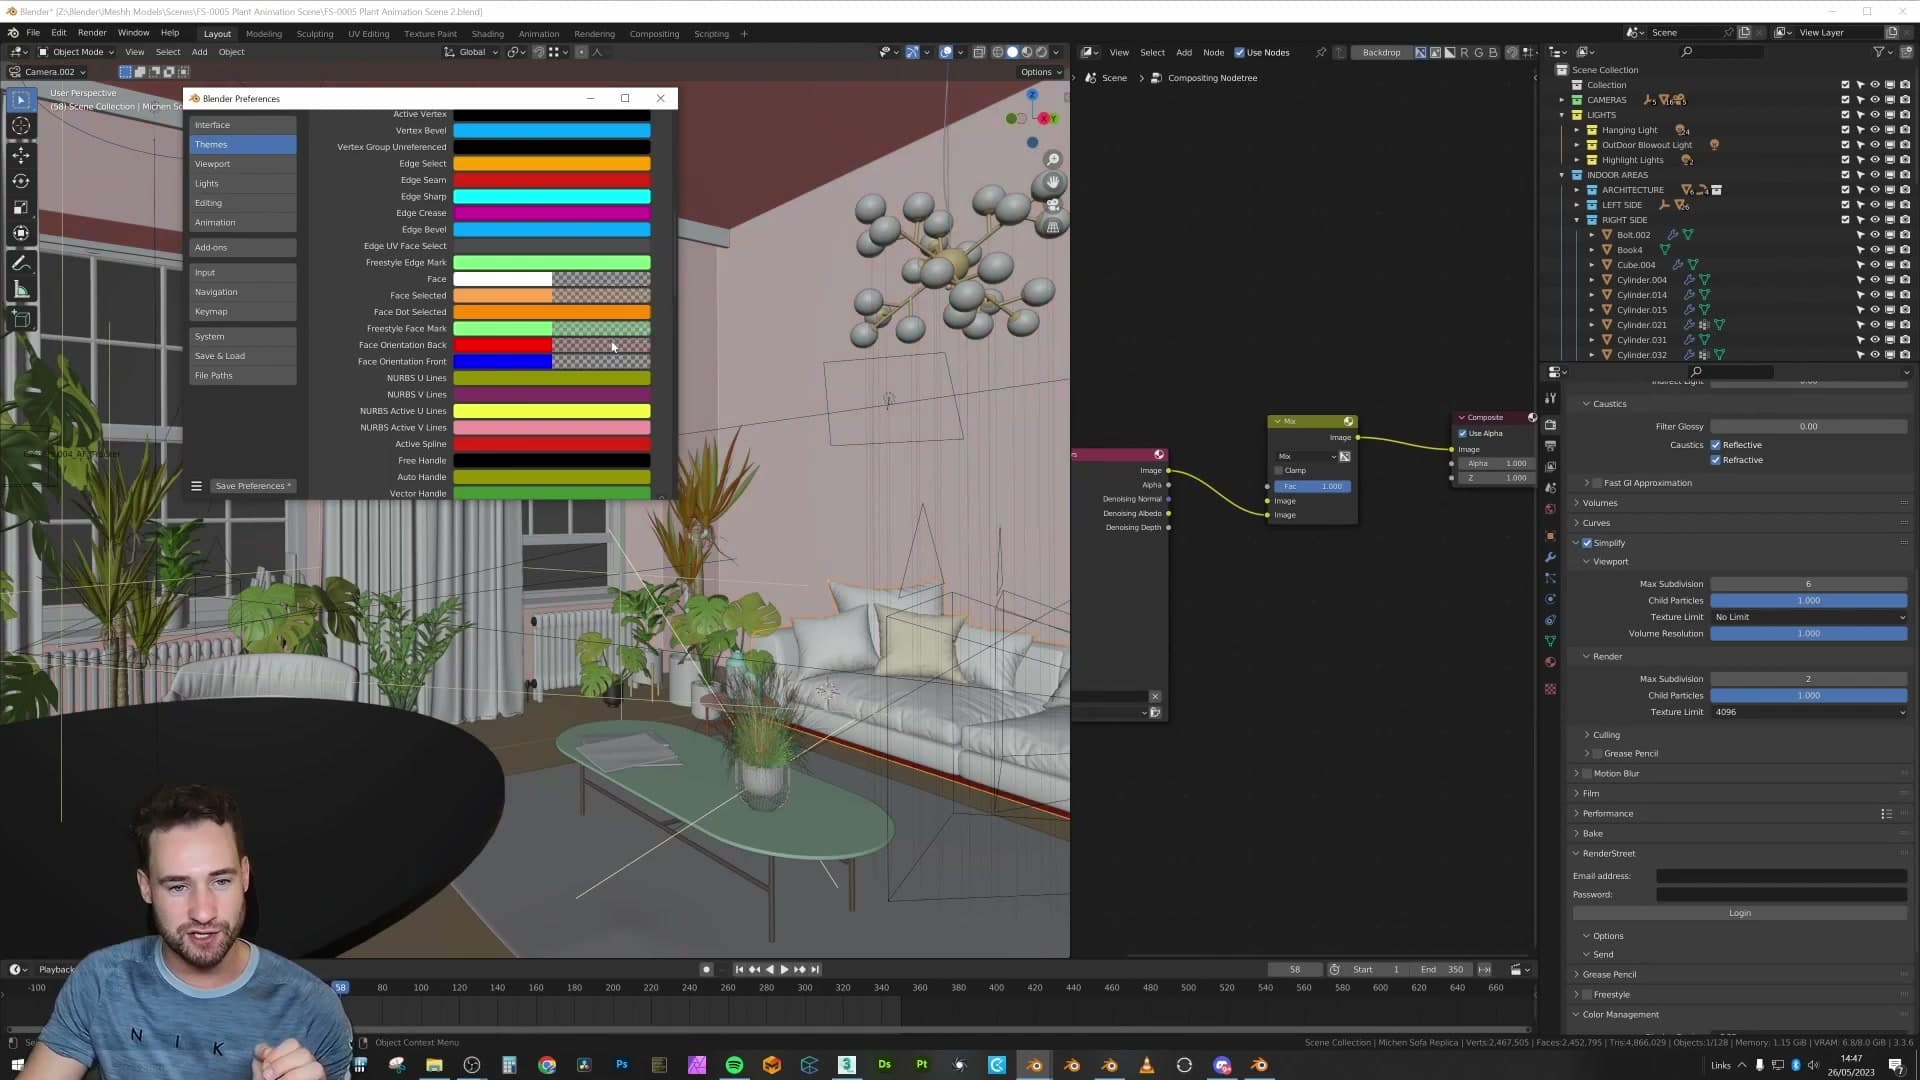Click the Backdrop button in node editor
This screenshot has width=1920, height=1080.
pyautogui.click(x=1381, y=52)
